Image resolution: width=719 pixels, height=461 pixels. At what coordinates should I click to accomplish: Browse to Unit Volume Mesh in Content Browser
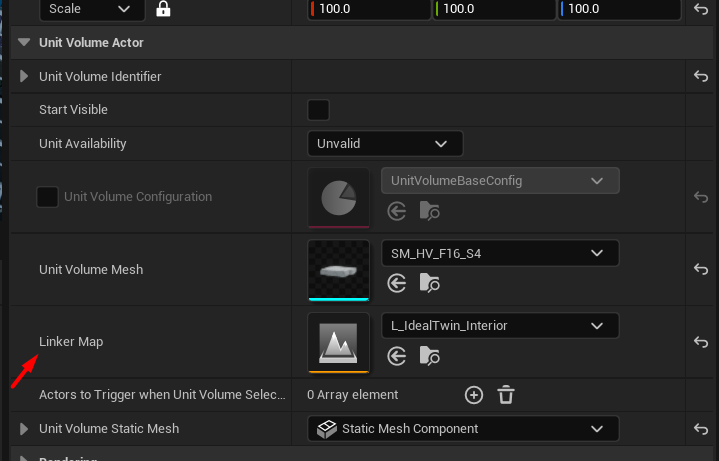[x=430, y=283]
